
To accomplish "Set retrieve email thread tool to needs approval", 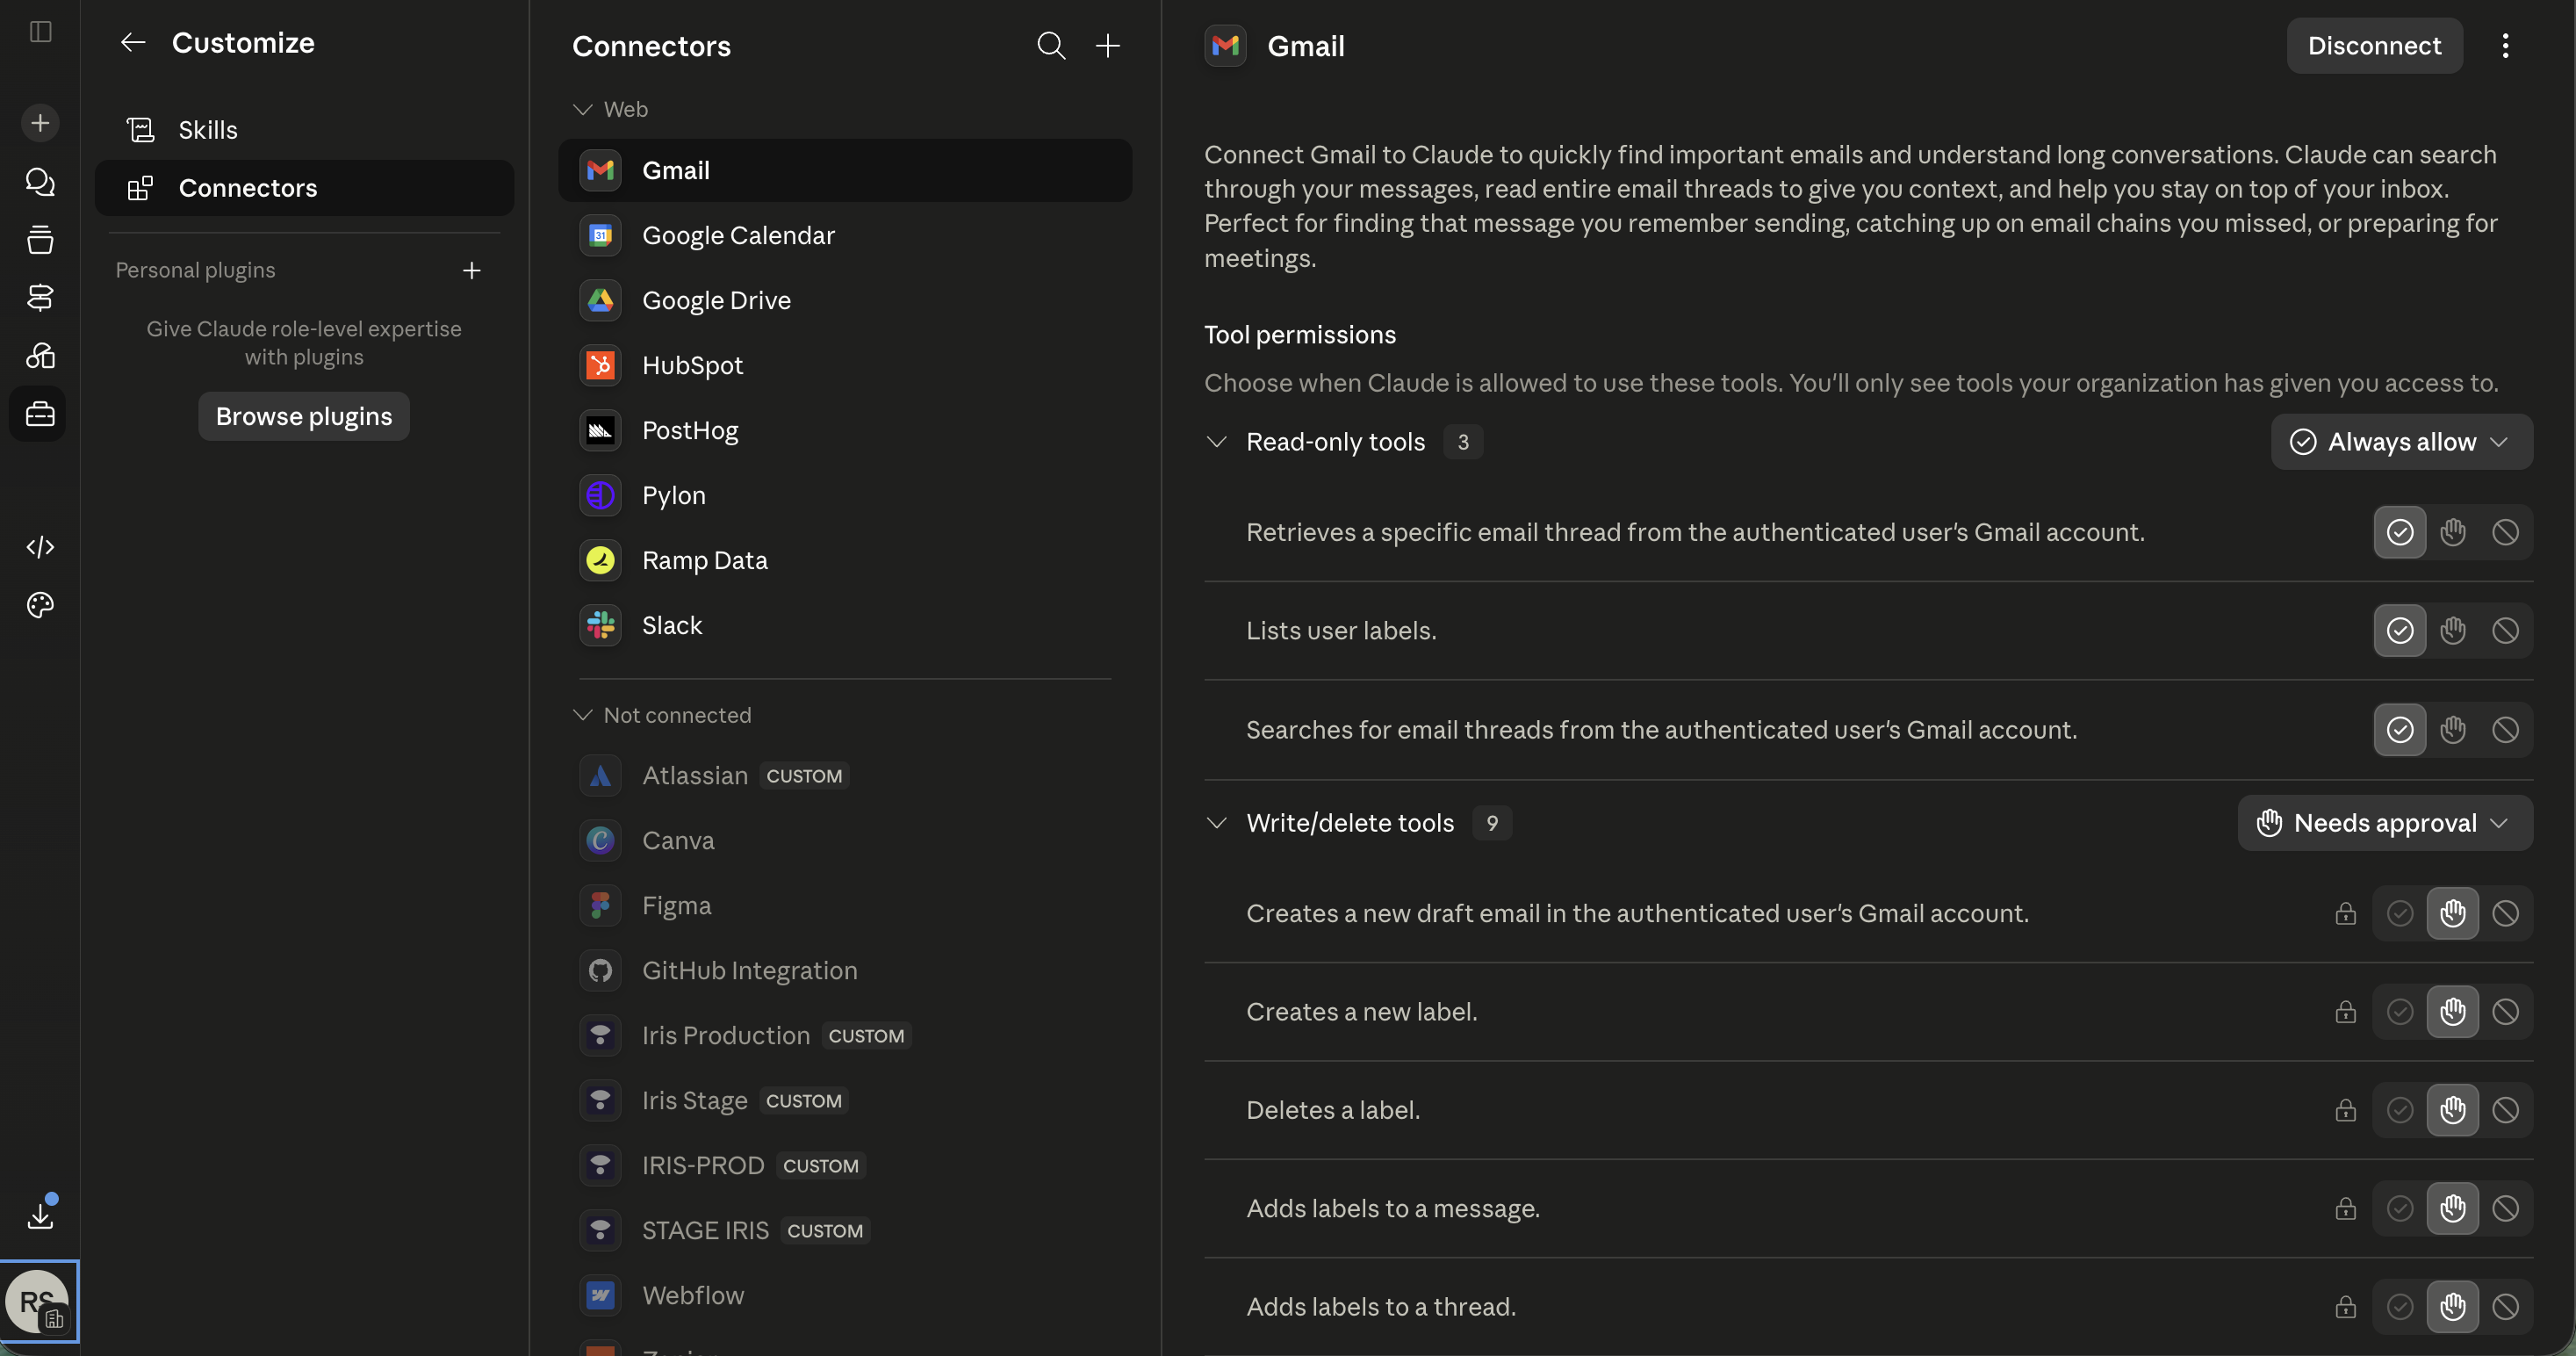I will 2453,532.
